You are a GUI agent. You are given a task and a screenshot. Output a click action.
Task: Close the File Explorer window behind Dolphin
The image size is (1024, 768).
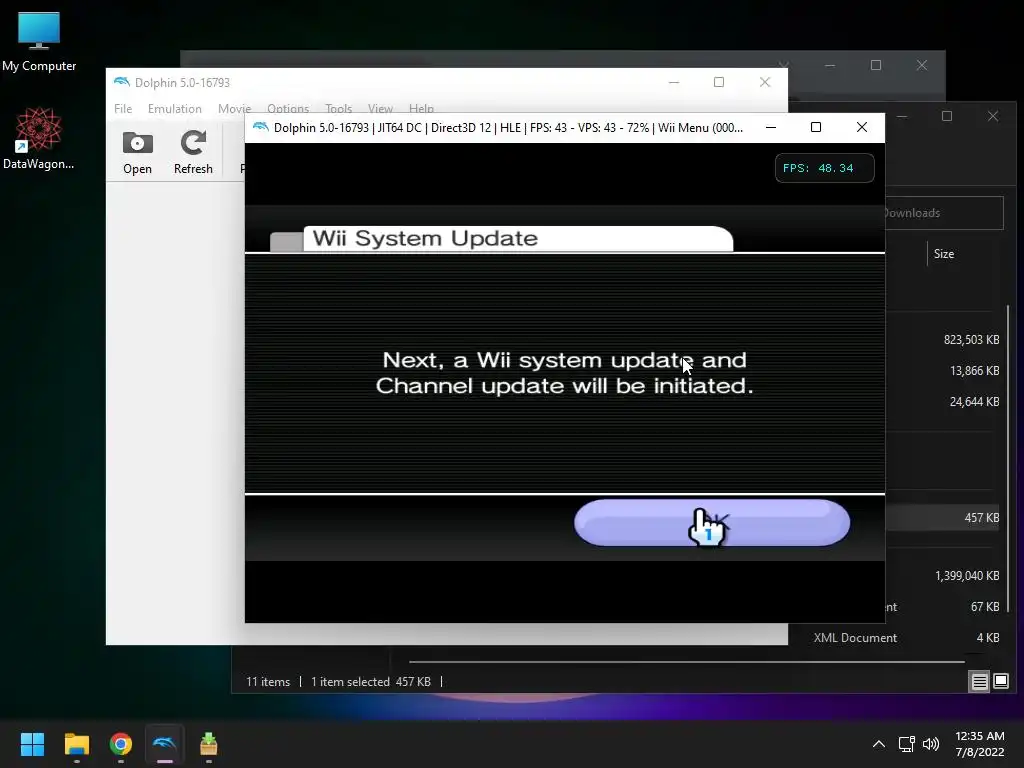tap(993, 116)
